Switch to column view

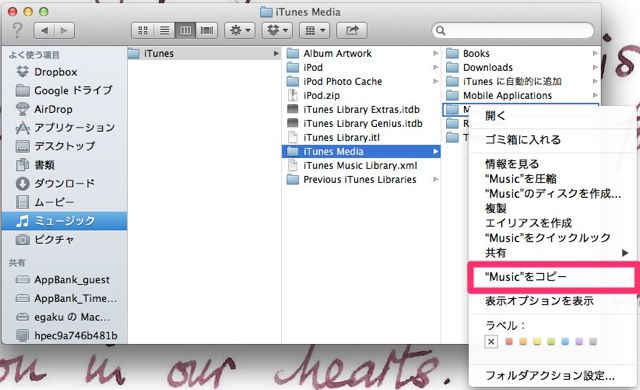coord(185,30)
